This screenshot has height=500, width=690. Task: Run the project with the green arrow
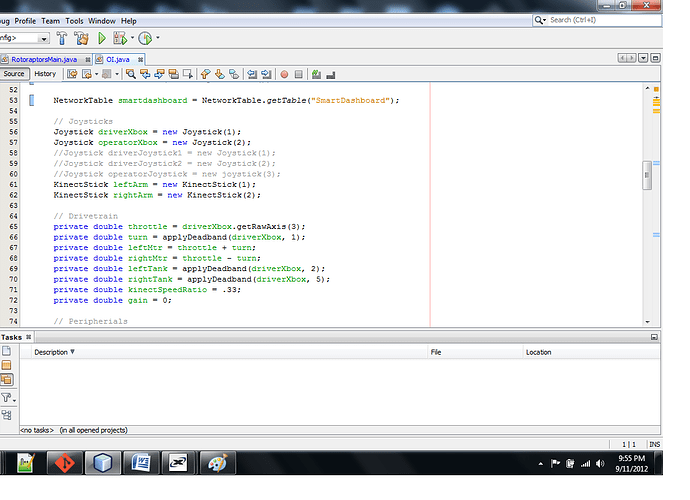pos(102,38)
